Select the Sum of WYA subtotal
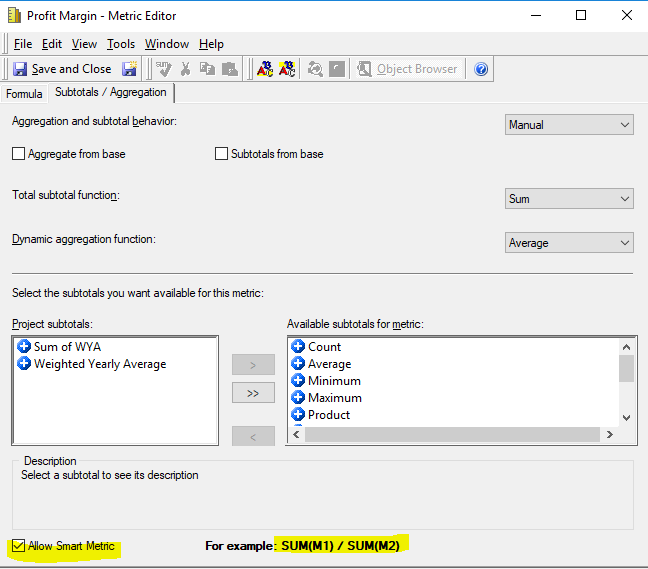 pos(59,347)
